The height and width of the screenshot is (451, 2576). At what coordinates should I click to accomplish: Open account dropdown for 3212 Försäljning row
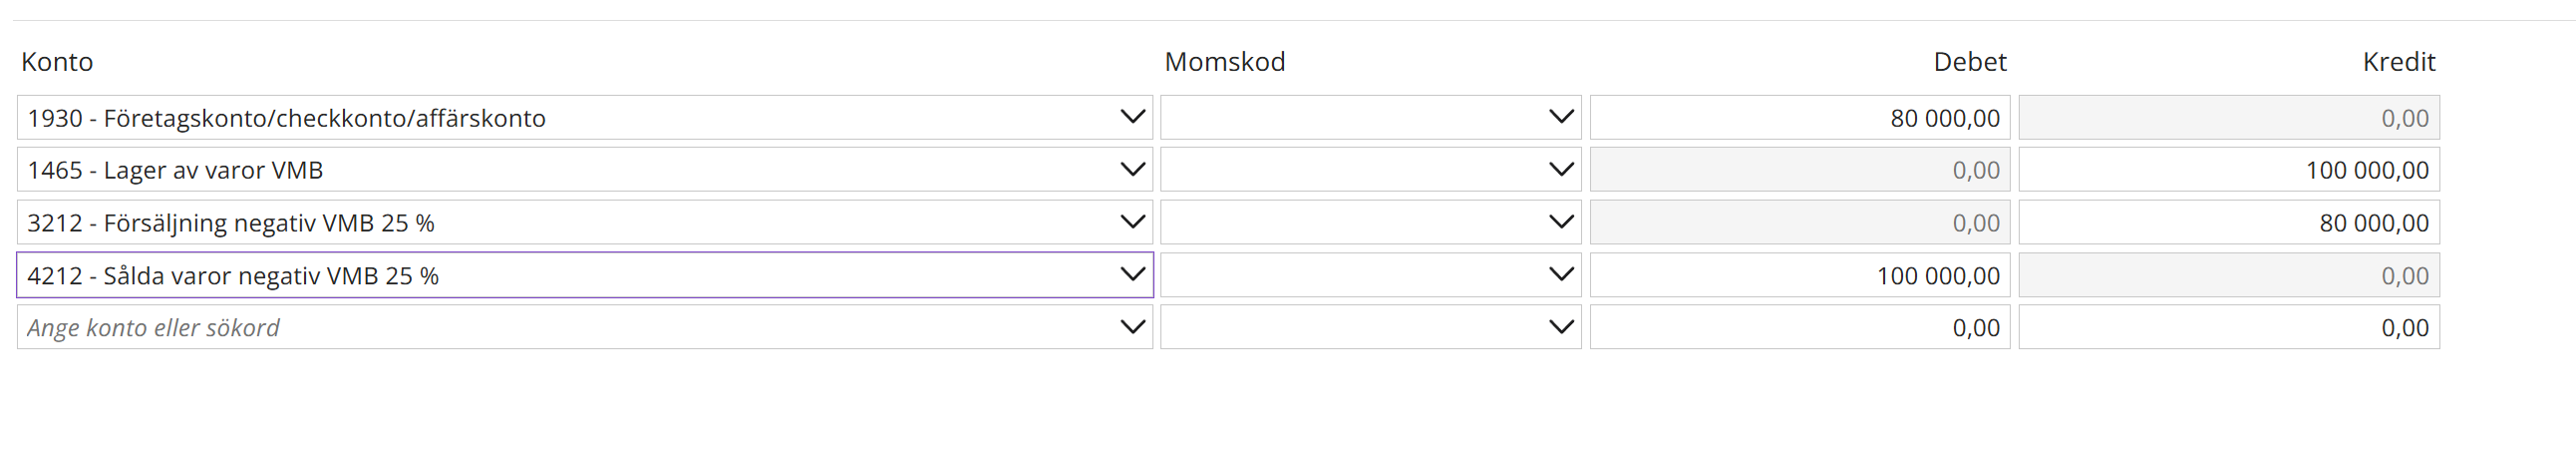pyautogui.click(x=1132, y=222)
